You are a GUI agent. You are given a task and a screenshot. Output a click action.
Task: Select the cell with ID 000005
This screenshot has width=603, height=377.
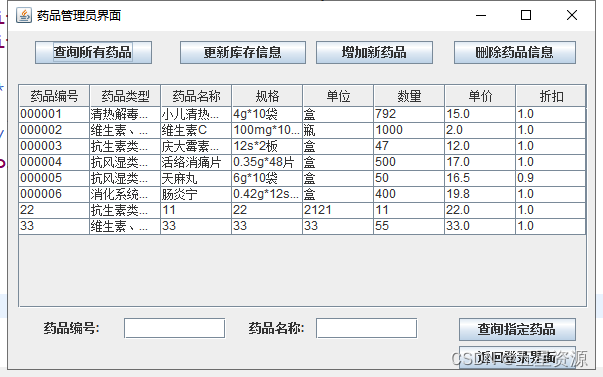[54, 178]
